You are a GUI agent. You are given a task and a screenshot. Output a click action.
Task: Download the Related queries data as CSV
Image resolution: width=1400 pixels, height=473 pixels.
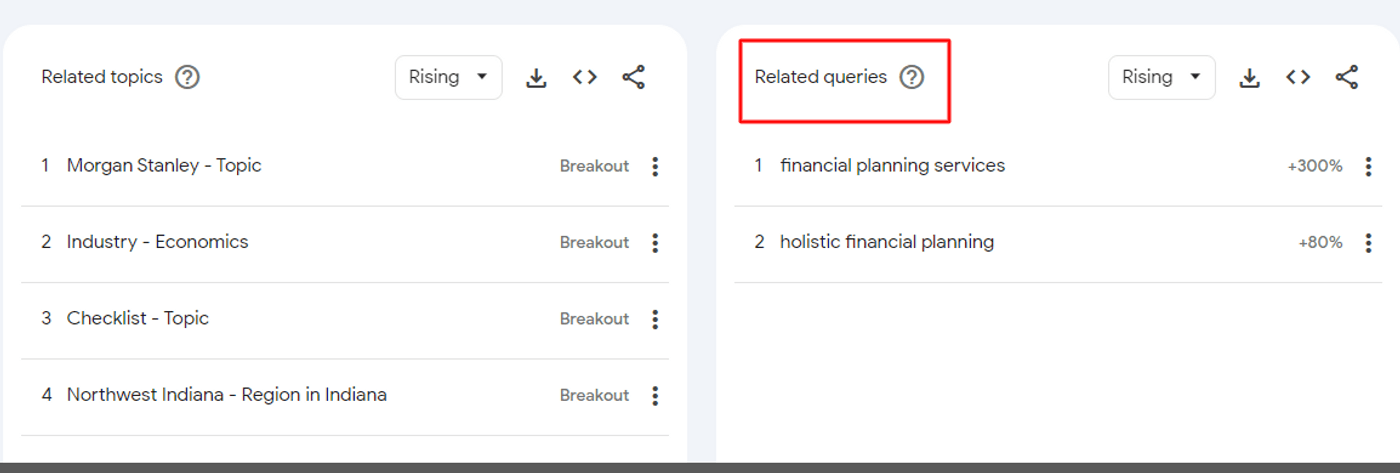click(x=1249, y=78)
